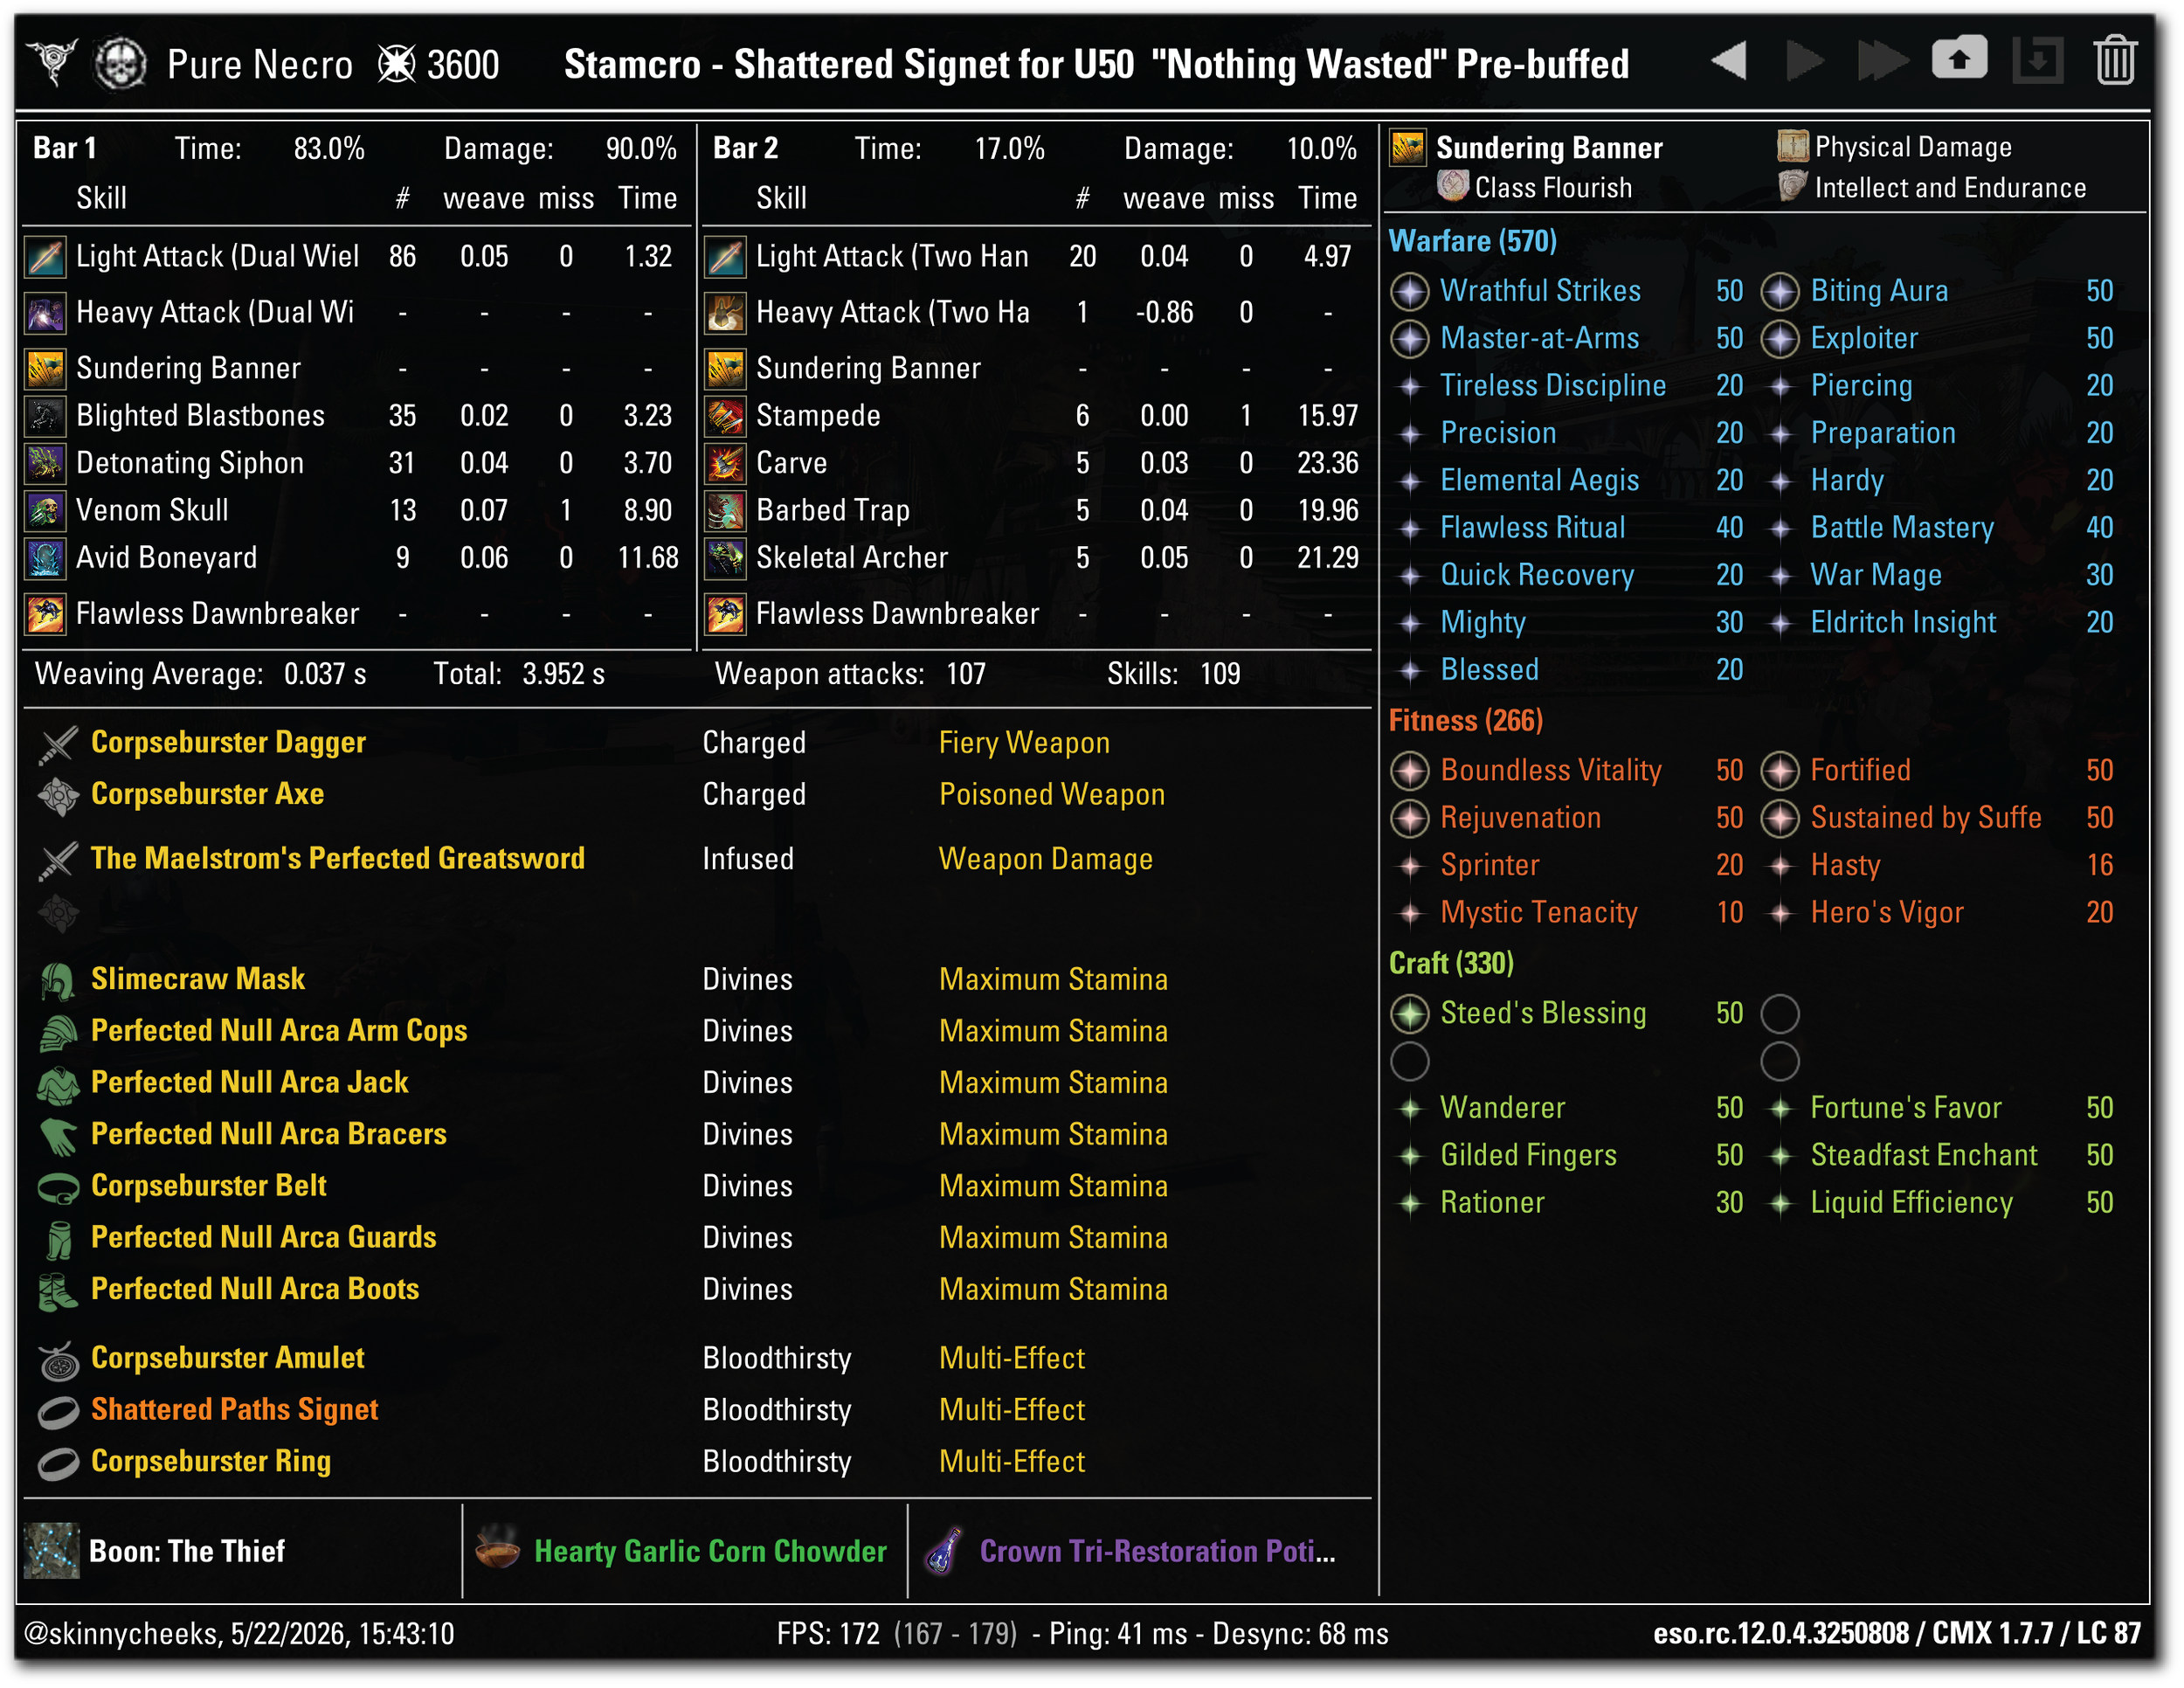Image resolution: width=2184 pixels, height=1688 pixels.
Task: Click the Bar 2 header label
Action: click(745, 148)
